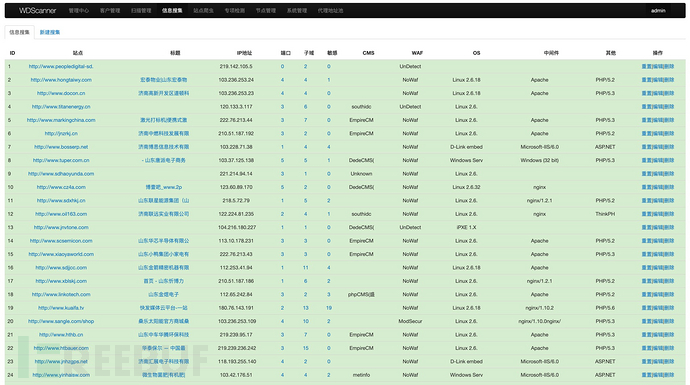Viewport: 690px width, 385px height.
Task: Open the 代理地址池 navigation item
Action: pyautogui.click(x=330, y=11)
